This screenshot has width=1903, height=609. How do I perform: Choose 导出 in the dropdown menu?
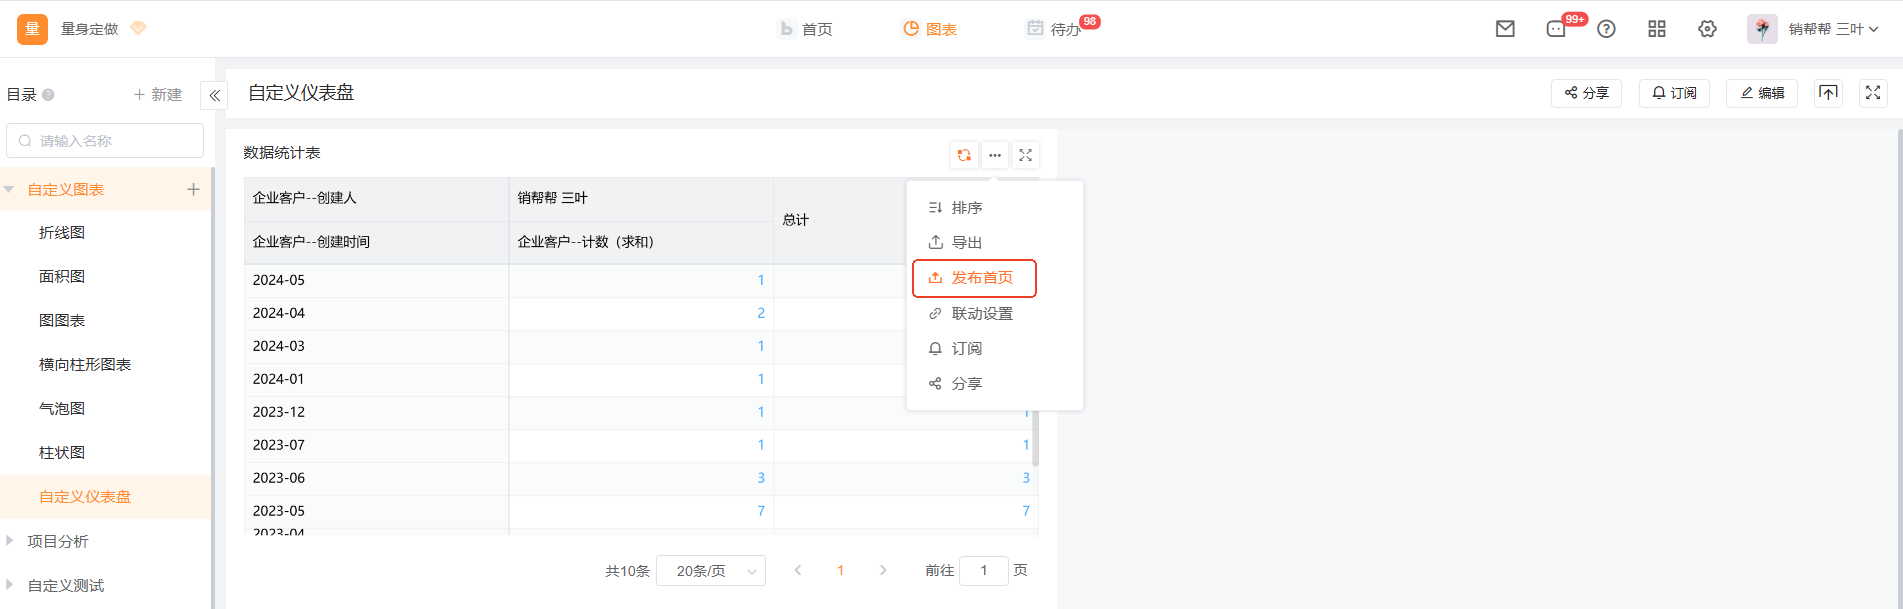point(966,243)
